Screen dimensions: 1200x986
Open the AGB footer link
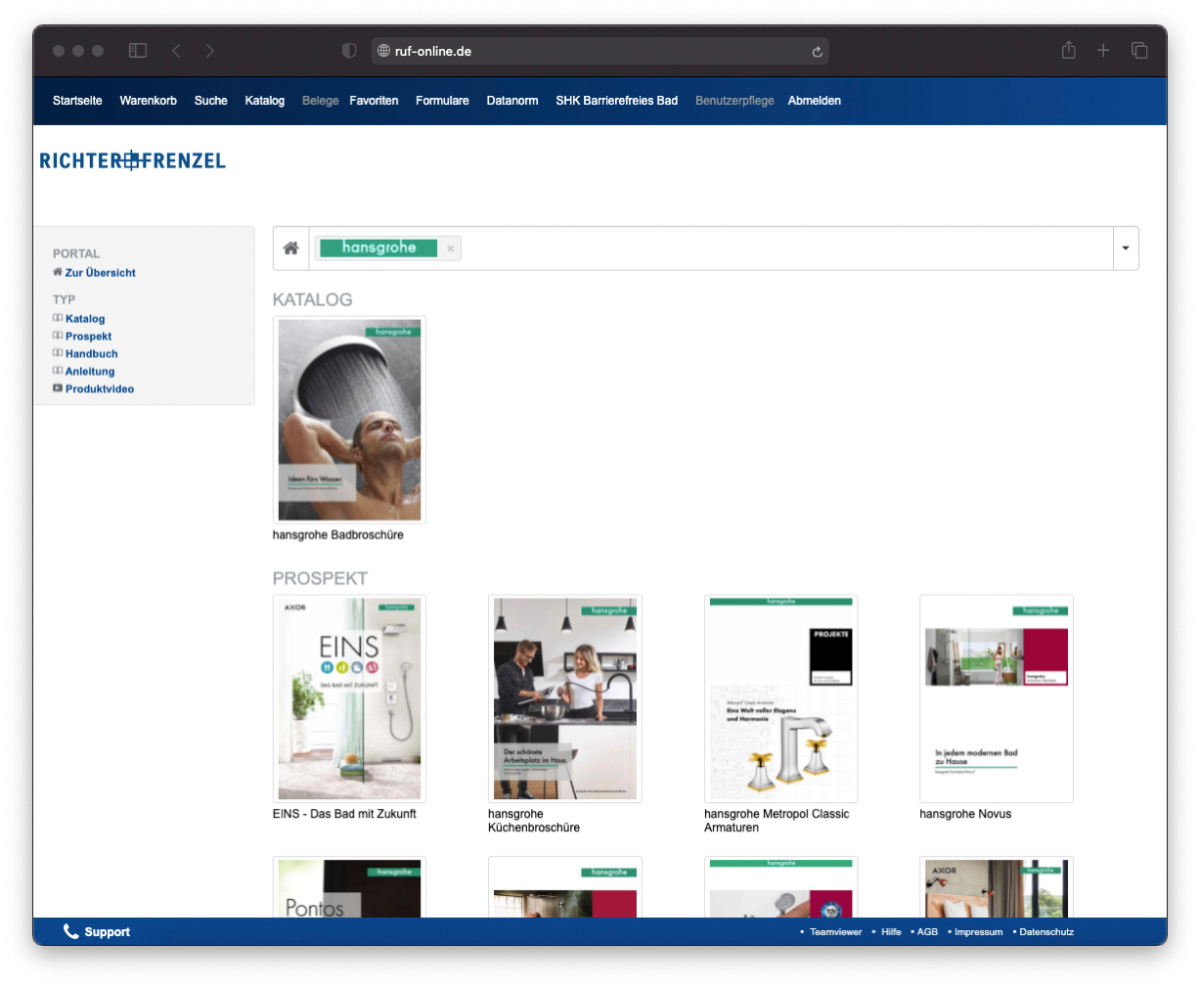927,932
